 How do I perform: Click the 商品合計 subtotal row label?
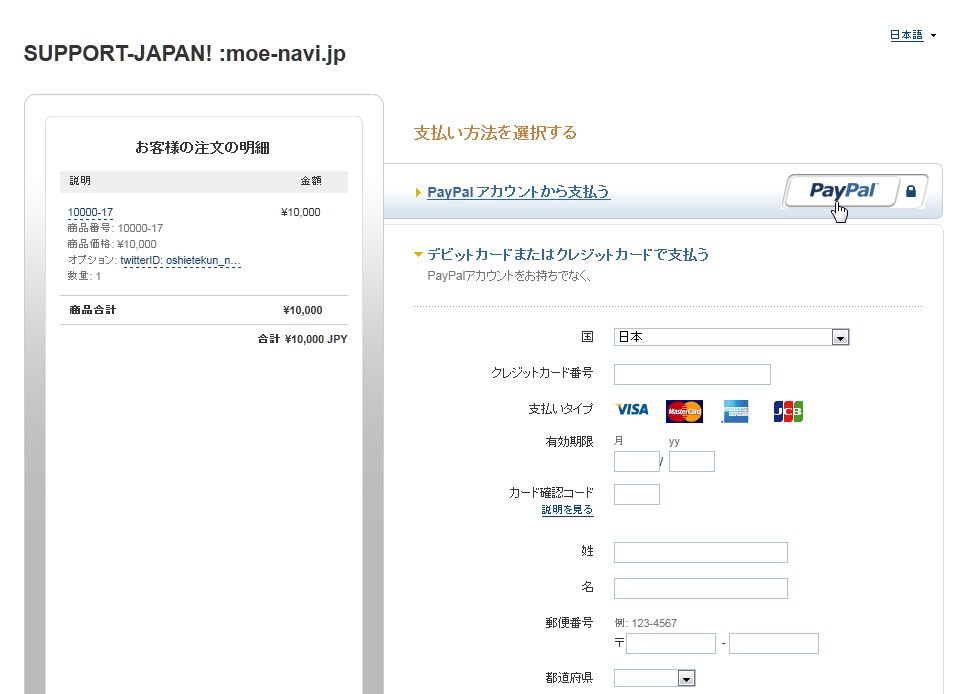(x=92, y=310)
